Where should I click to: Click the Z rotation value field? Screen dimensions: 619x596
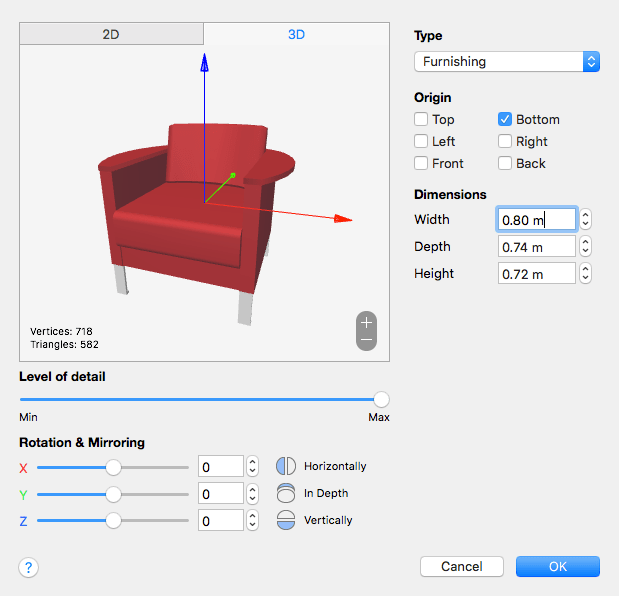[x=221, y=521]
